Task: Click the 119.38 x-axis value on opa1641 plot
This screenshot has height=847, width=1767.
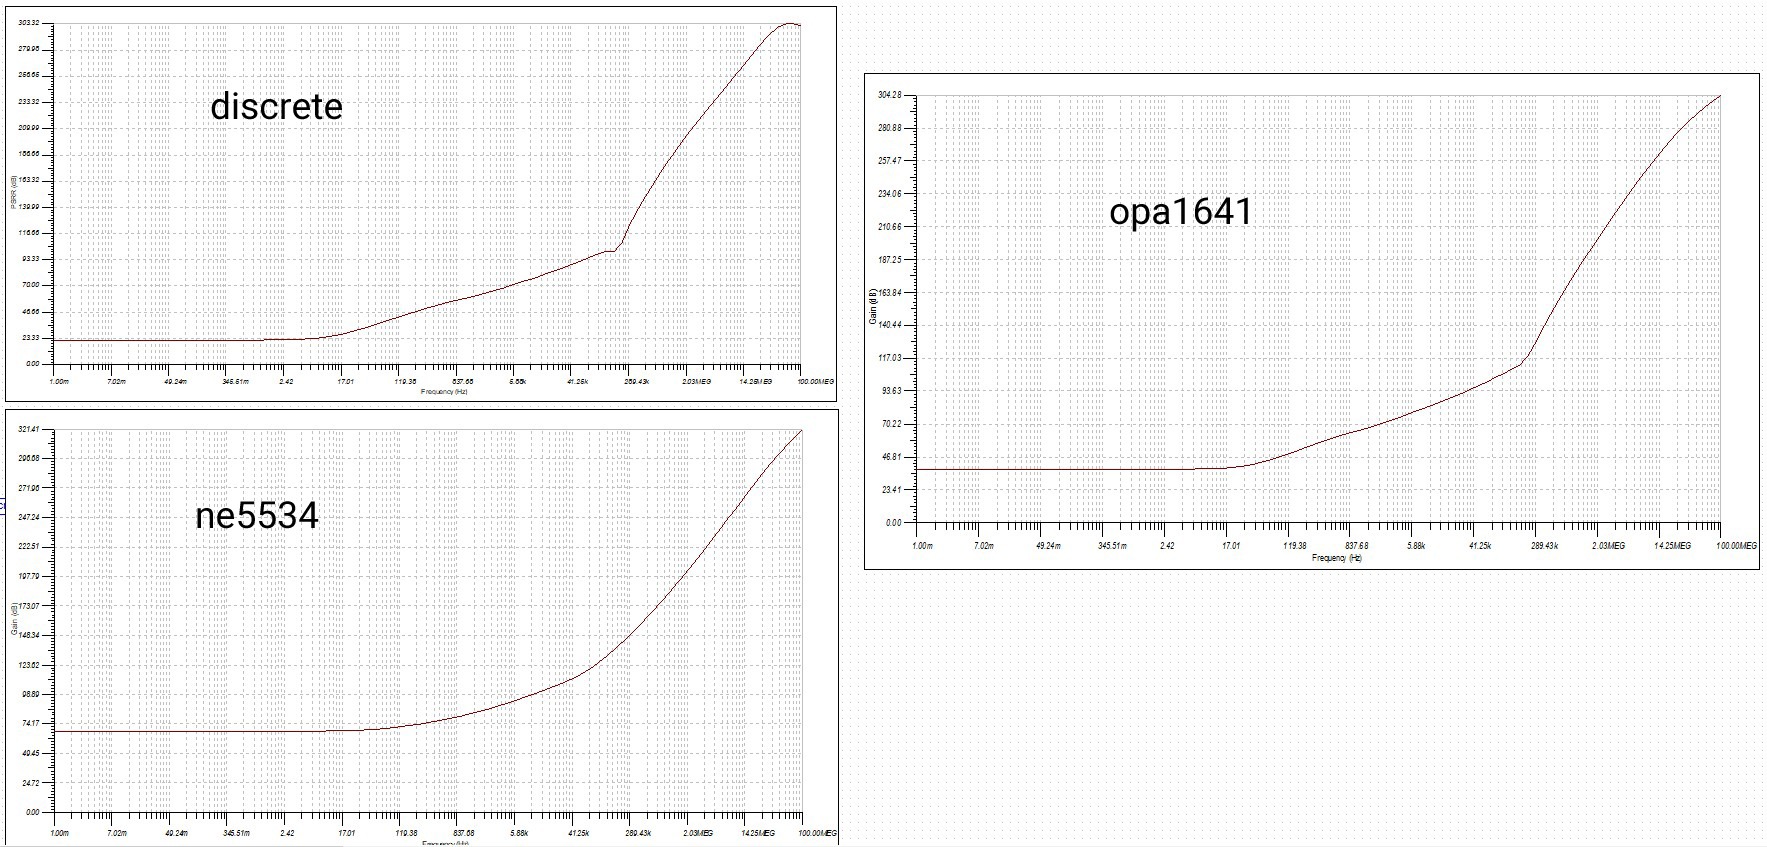Action: pos(1295,546)
